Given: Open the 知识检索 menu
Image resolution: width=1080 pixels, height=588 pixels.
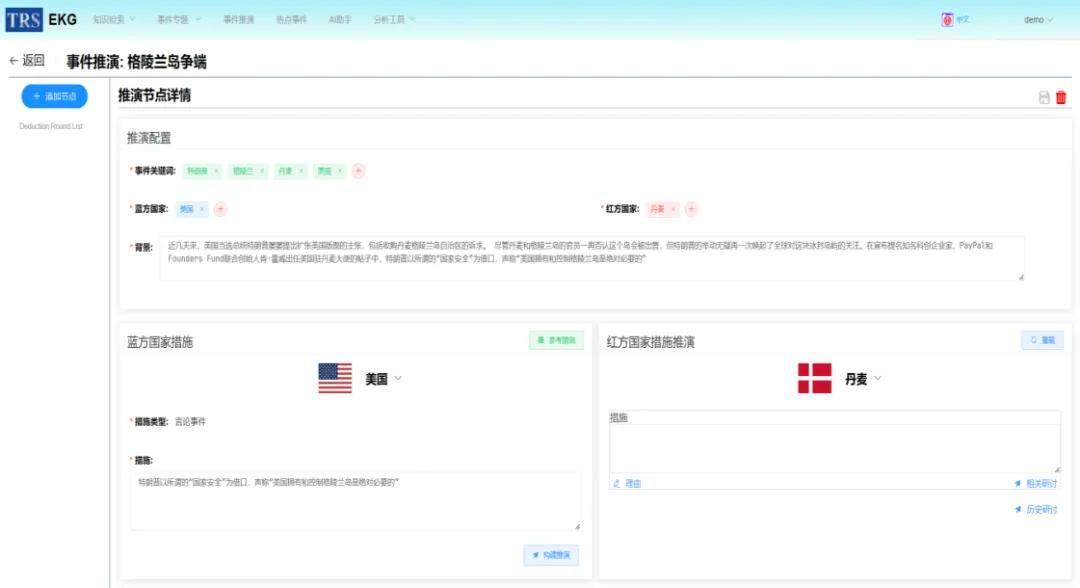Looking at the screenshot, I should click(114, 20).
